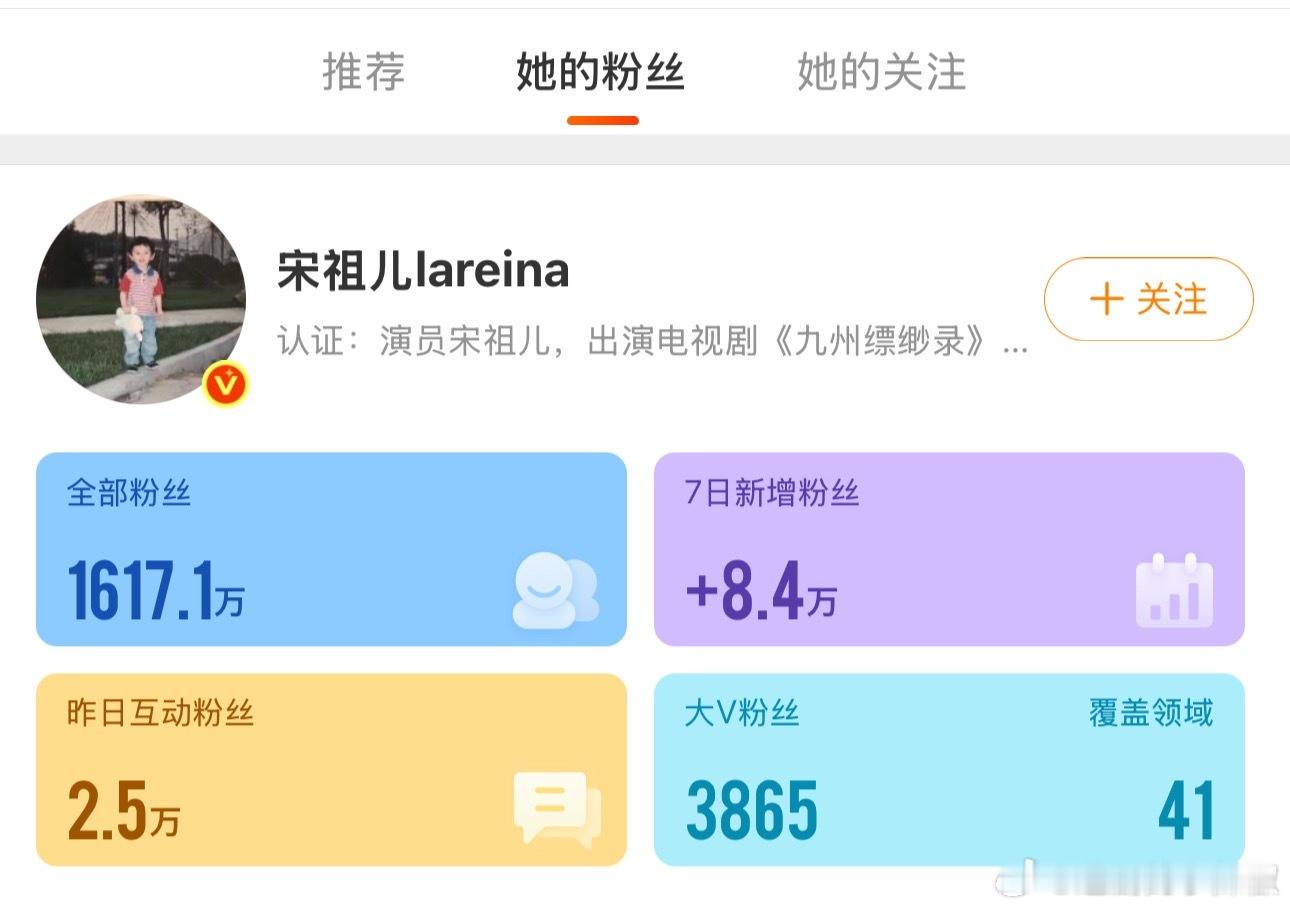The image size is (1290, 910).
Task: Select the 她的粉丝 tab
Action: pos(600,72)
